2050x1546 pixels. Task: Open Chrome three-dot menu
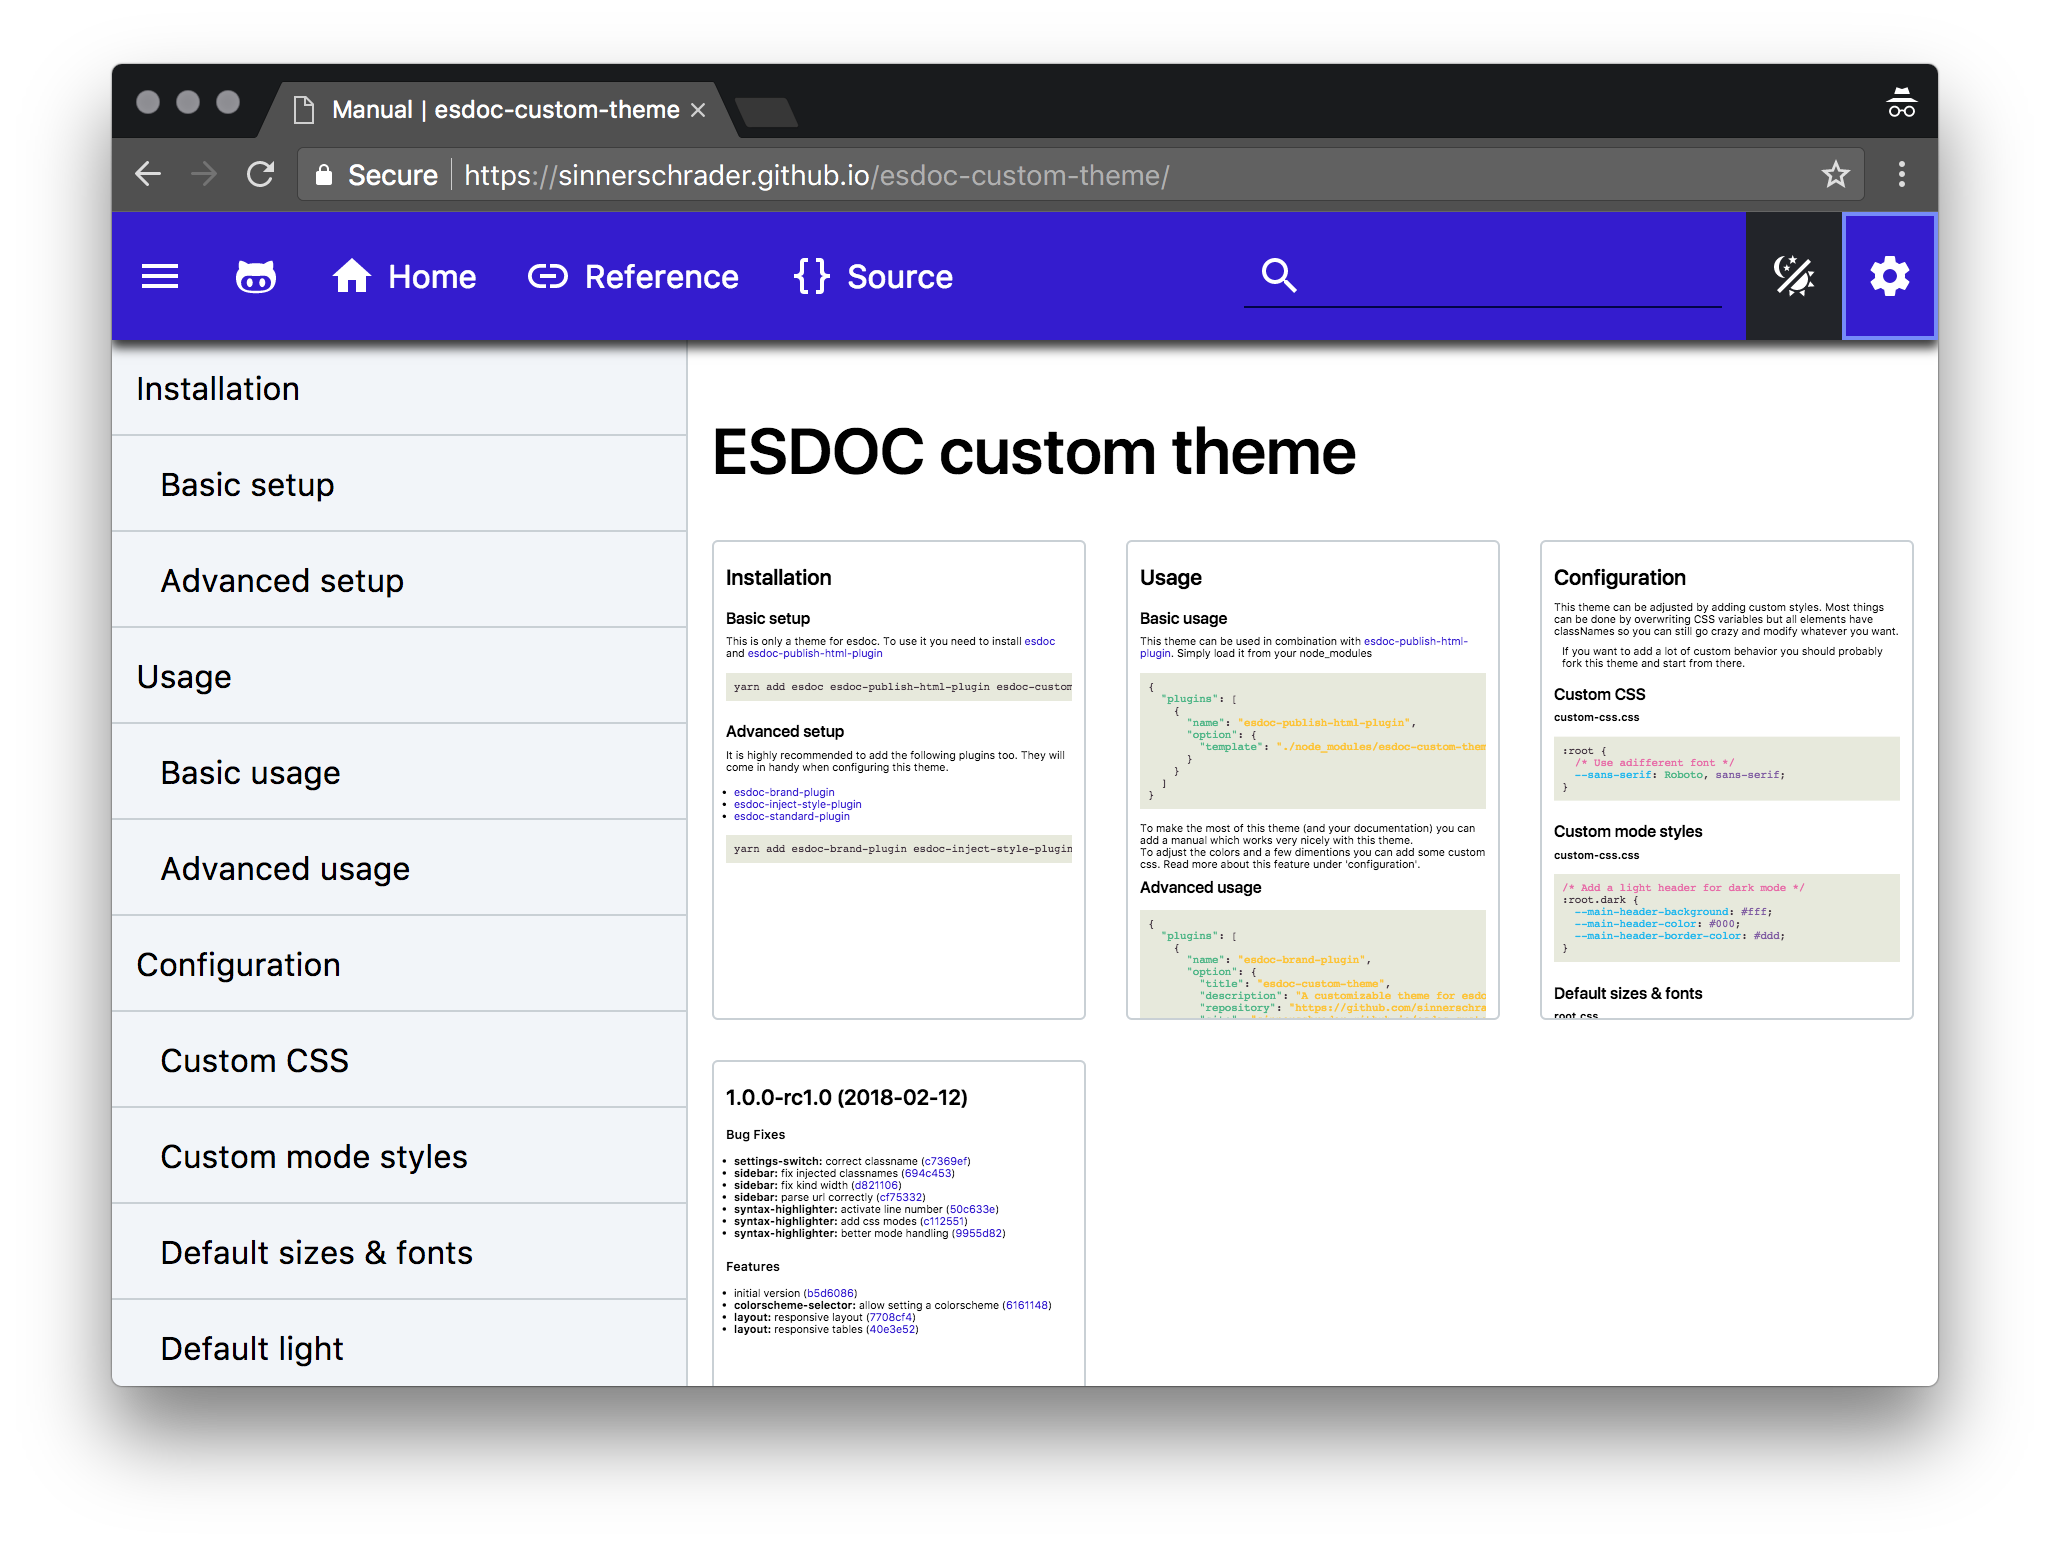pyautogui.click(x=1901, y=175)
